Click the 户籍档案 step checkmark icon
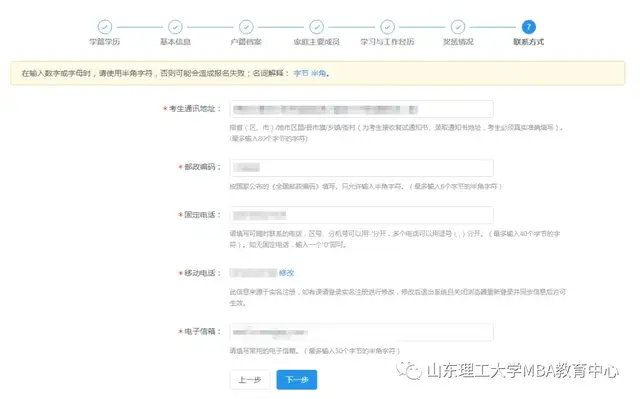Image resolution: width=640 pixels, height=399 pixels. pos(246,27)
